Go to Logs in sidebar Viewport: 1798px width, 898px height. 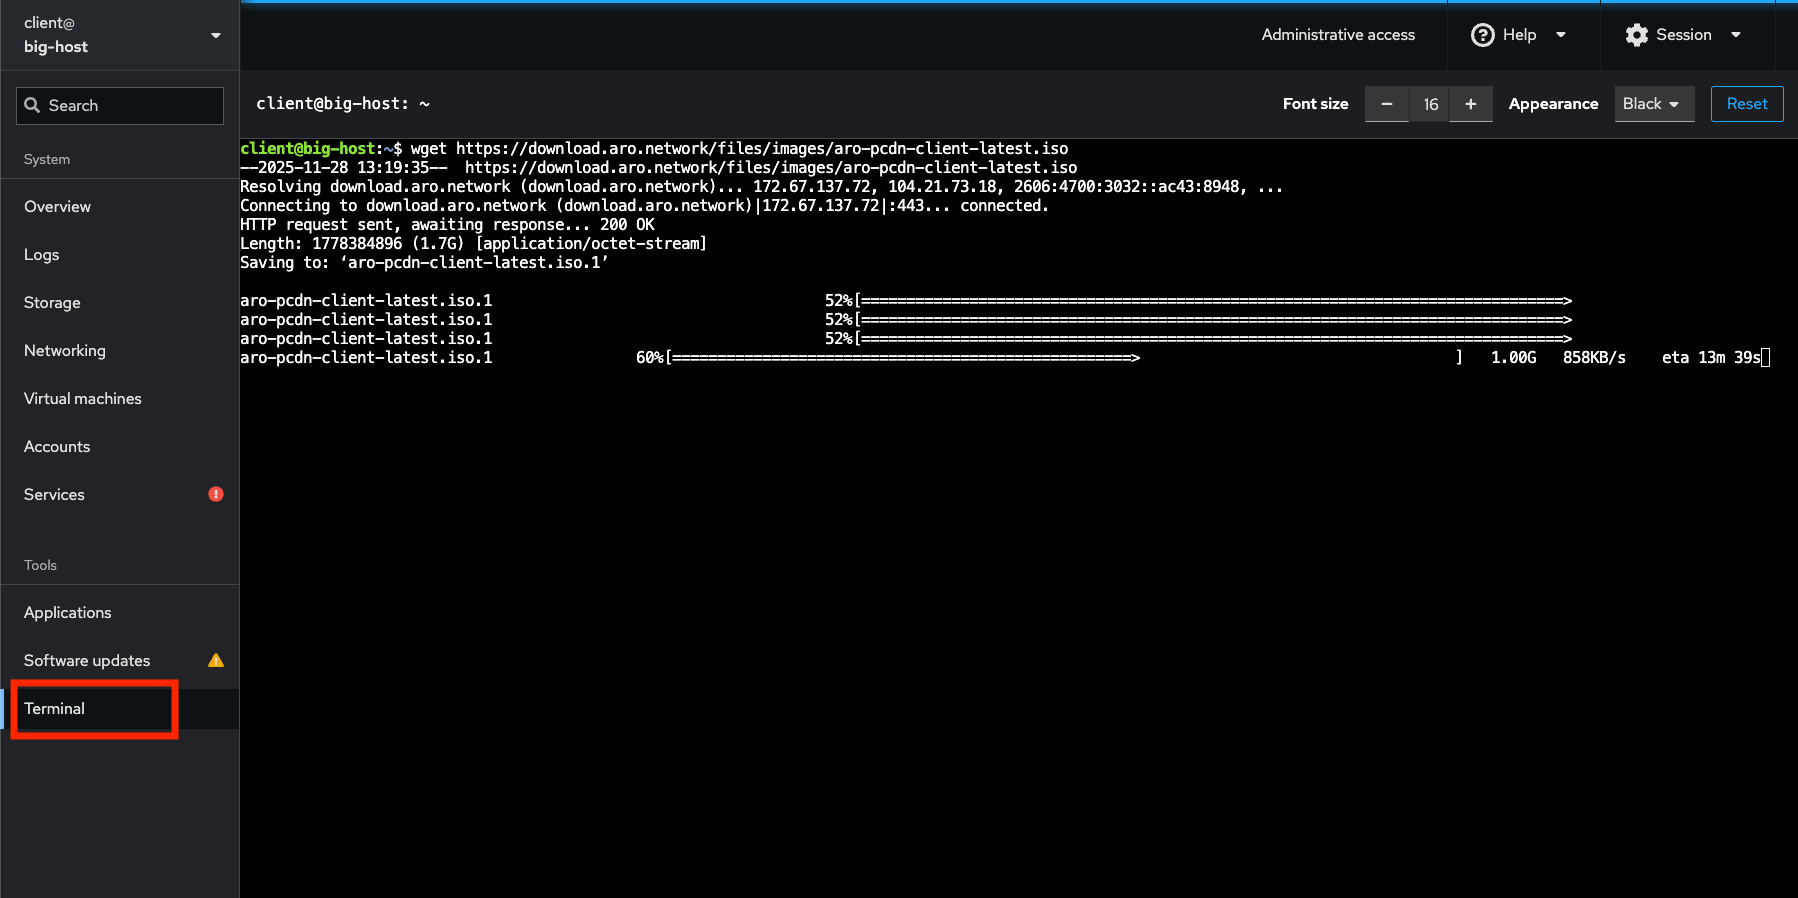41,254
